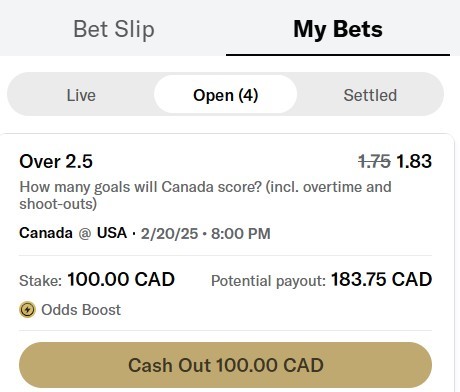
Task: Click the 100.00 CAD stake amount
Action: (121, 279)
